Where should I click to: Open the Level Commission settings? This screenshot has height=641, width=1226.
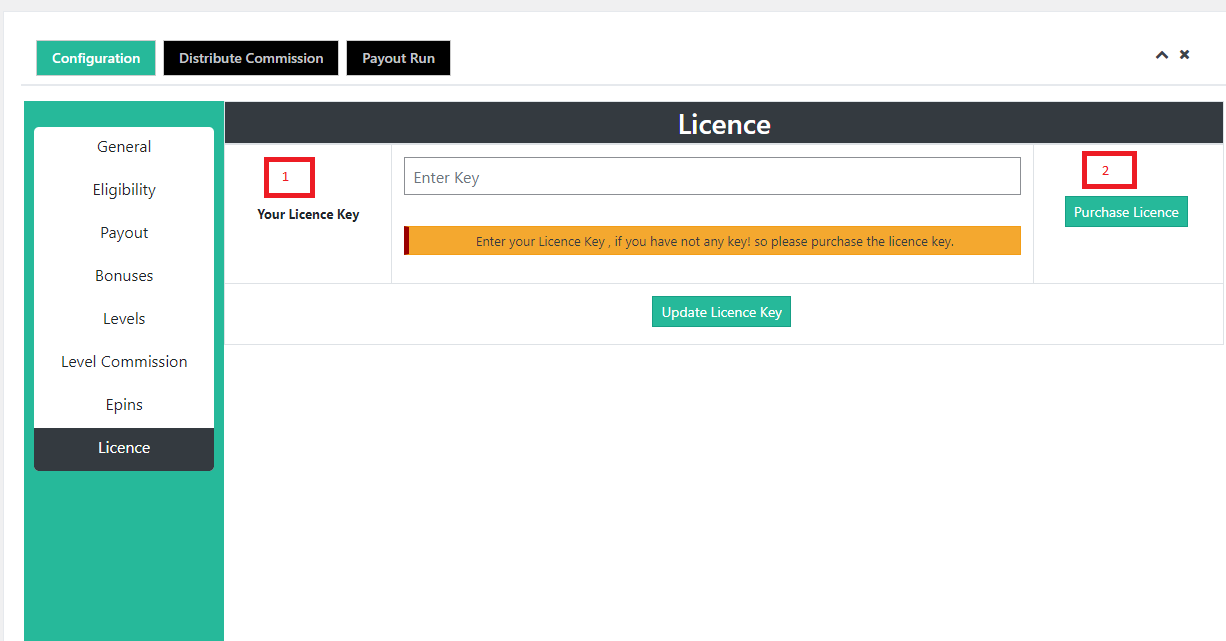pos(124,362)
